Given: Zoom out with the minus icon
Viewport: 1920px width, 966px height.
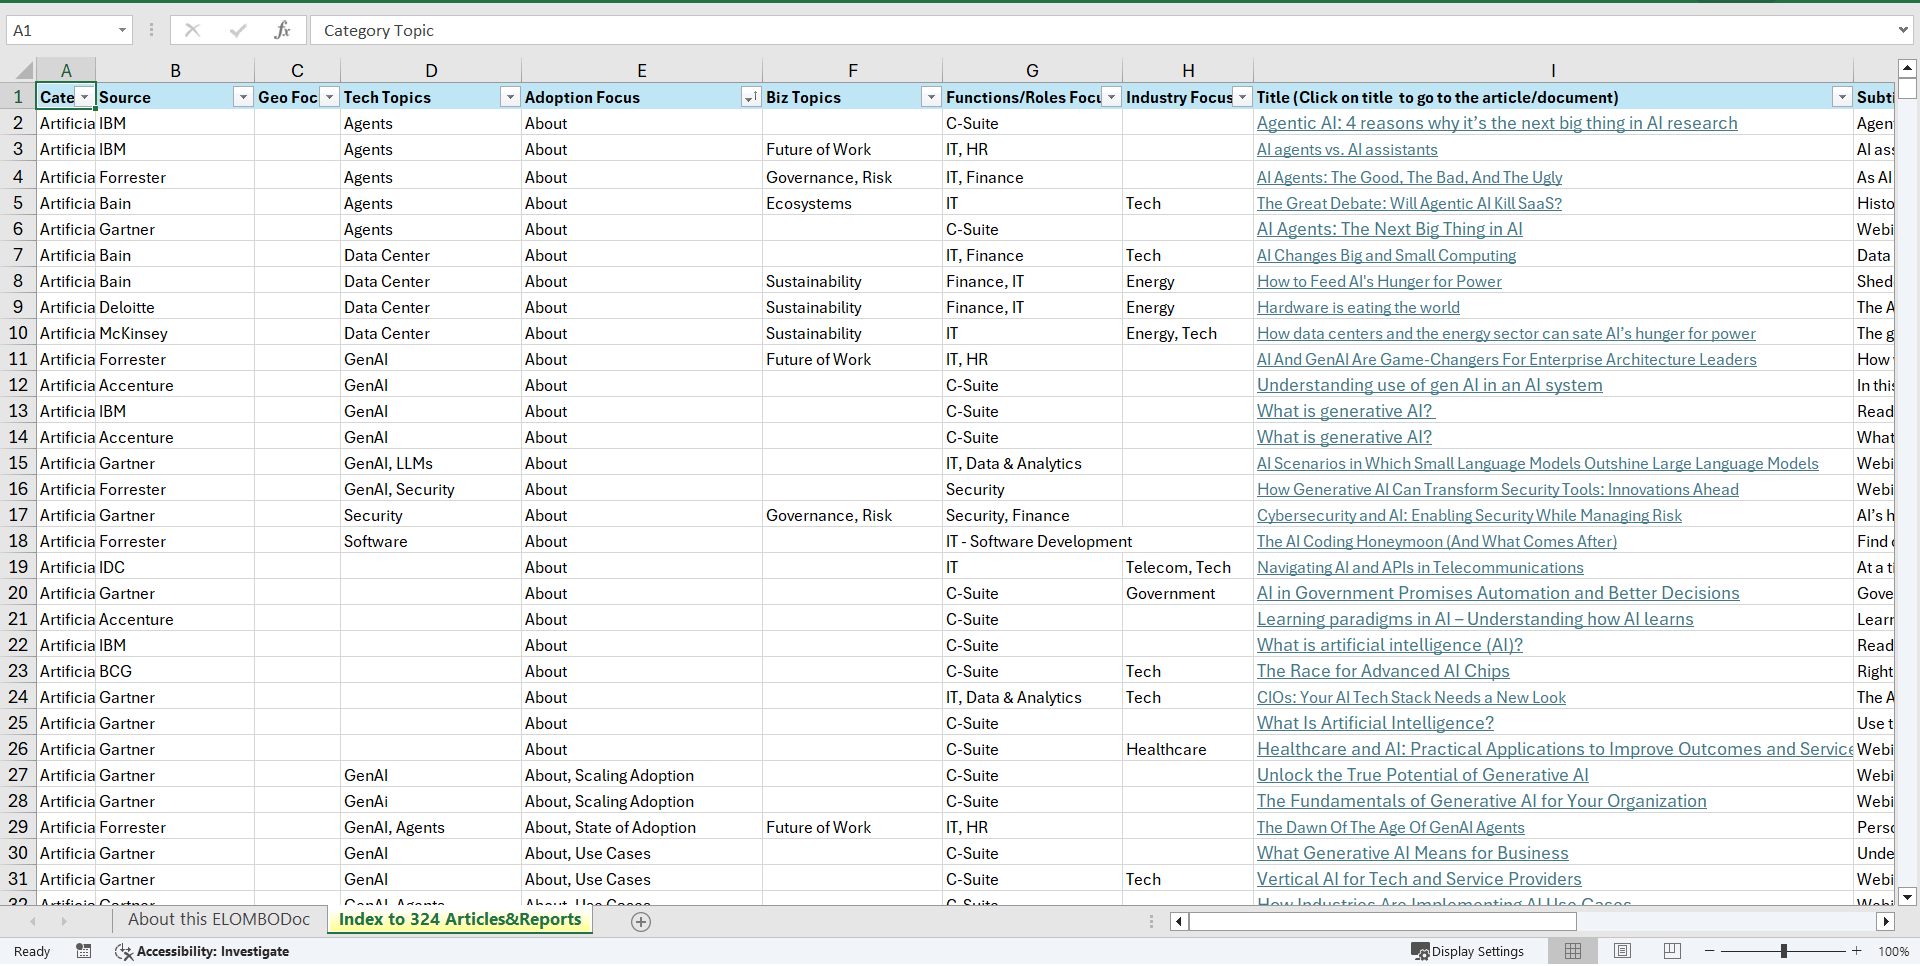Looking at the screenshot, I should point(1710,951).
